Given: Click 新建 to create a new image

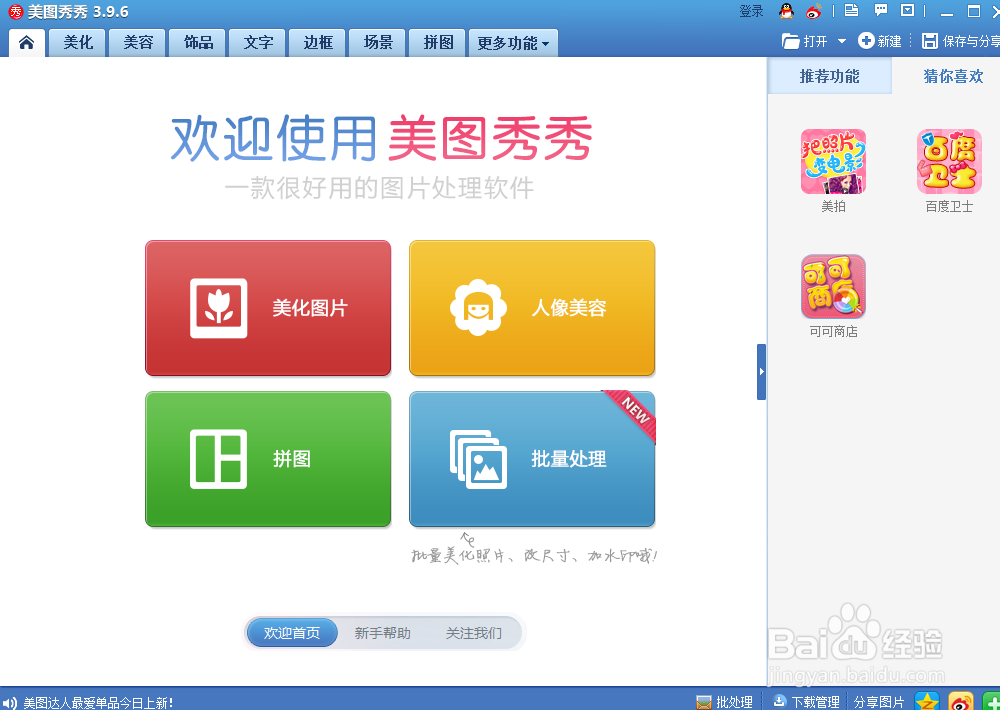Looking at the screenshot, I should point(879,41).
